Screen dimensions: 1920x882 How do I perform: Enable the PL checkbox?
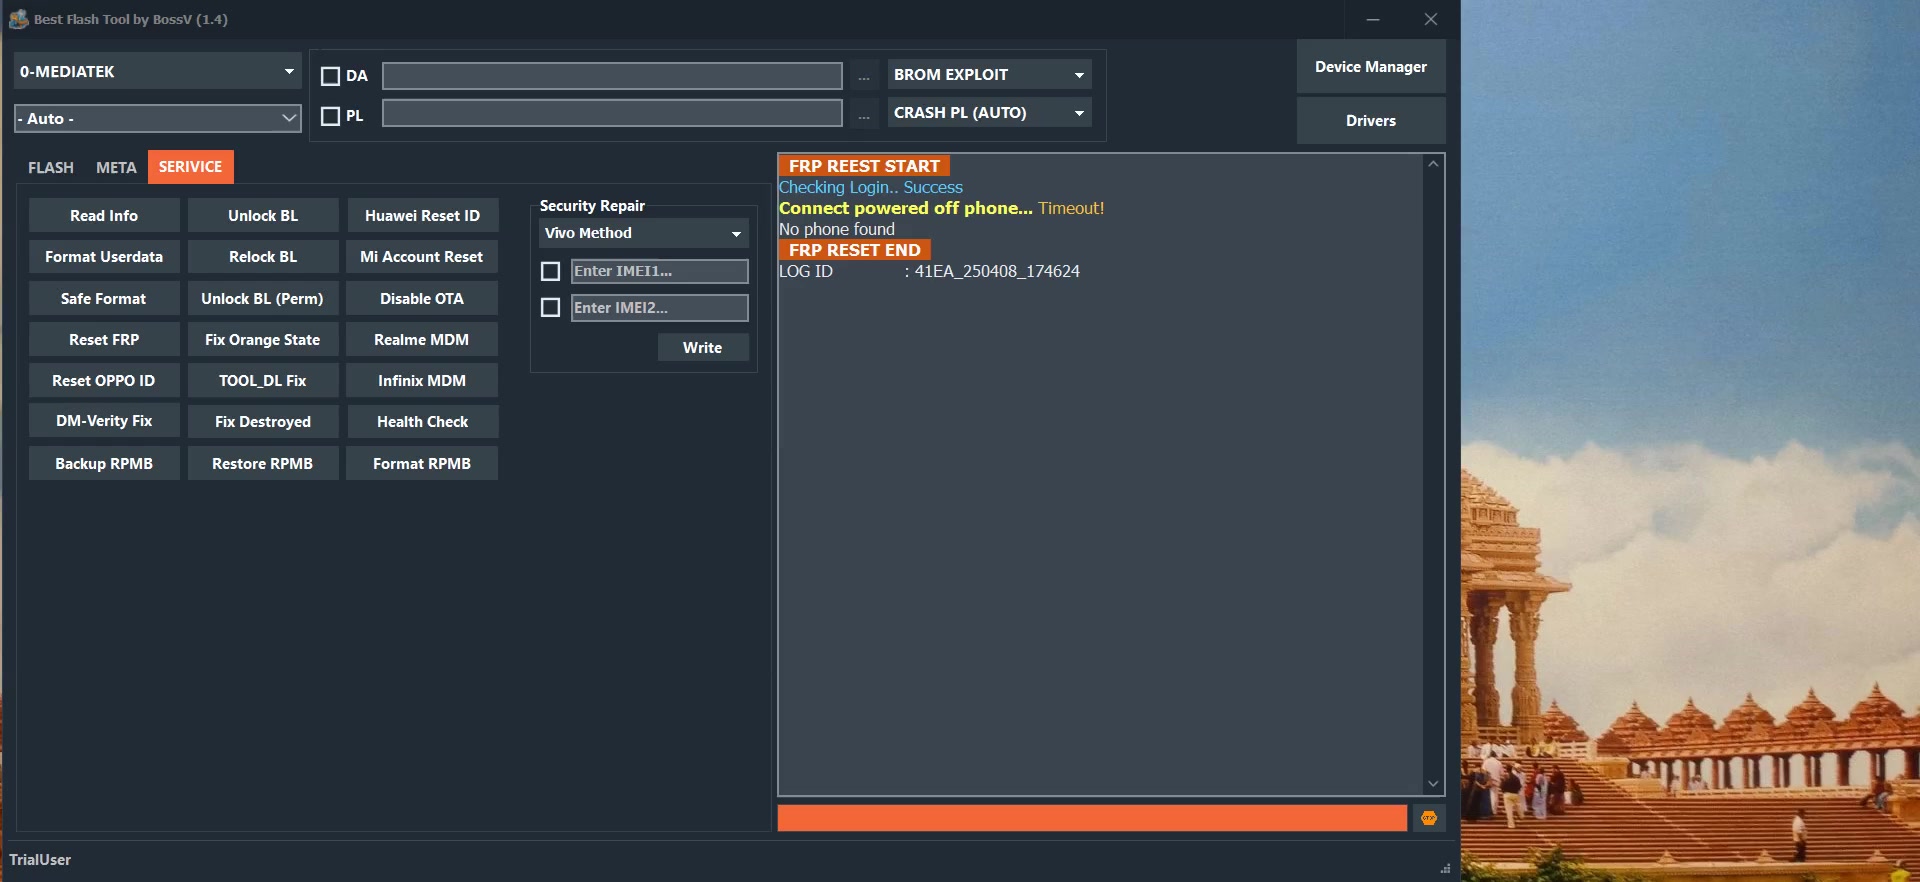[x=330, y=116]
